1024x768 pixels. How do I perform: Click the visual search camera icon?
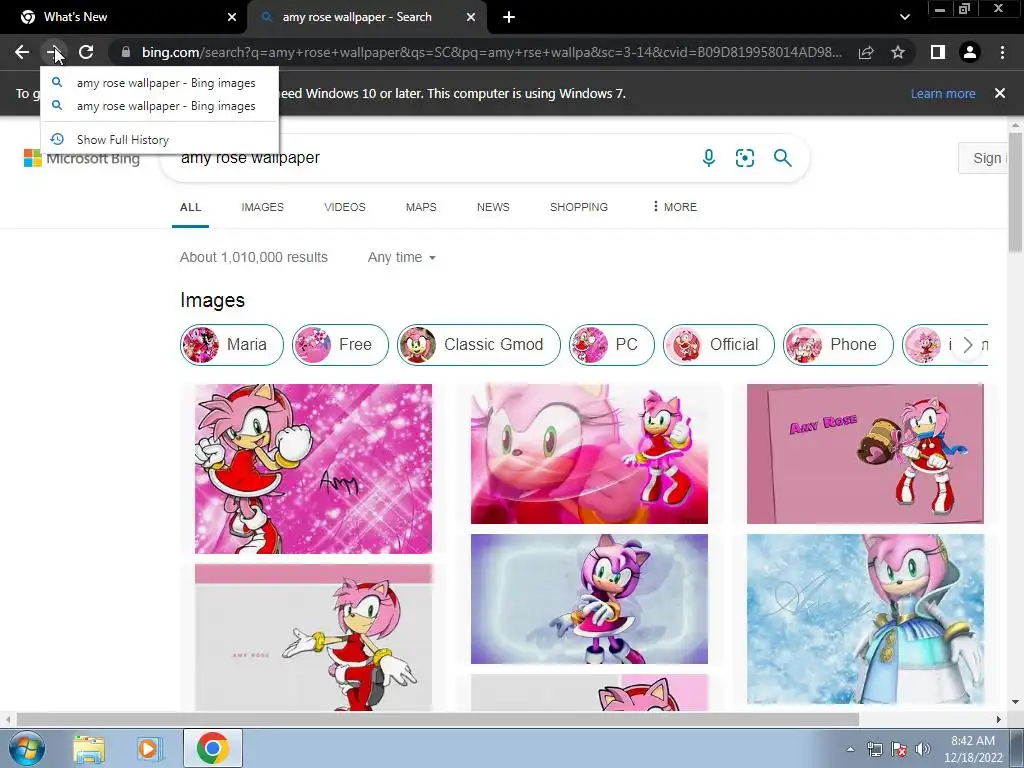[x=744, y=157]
